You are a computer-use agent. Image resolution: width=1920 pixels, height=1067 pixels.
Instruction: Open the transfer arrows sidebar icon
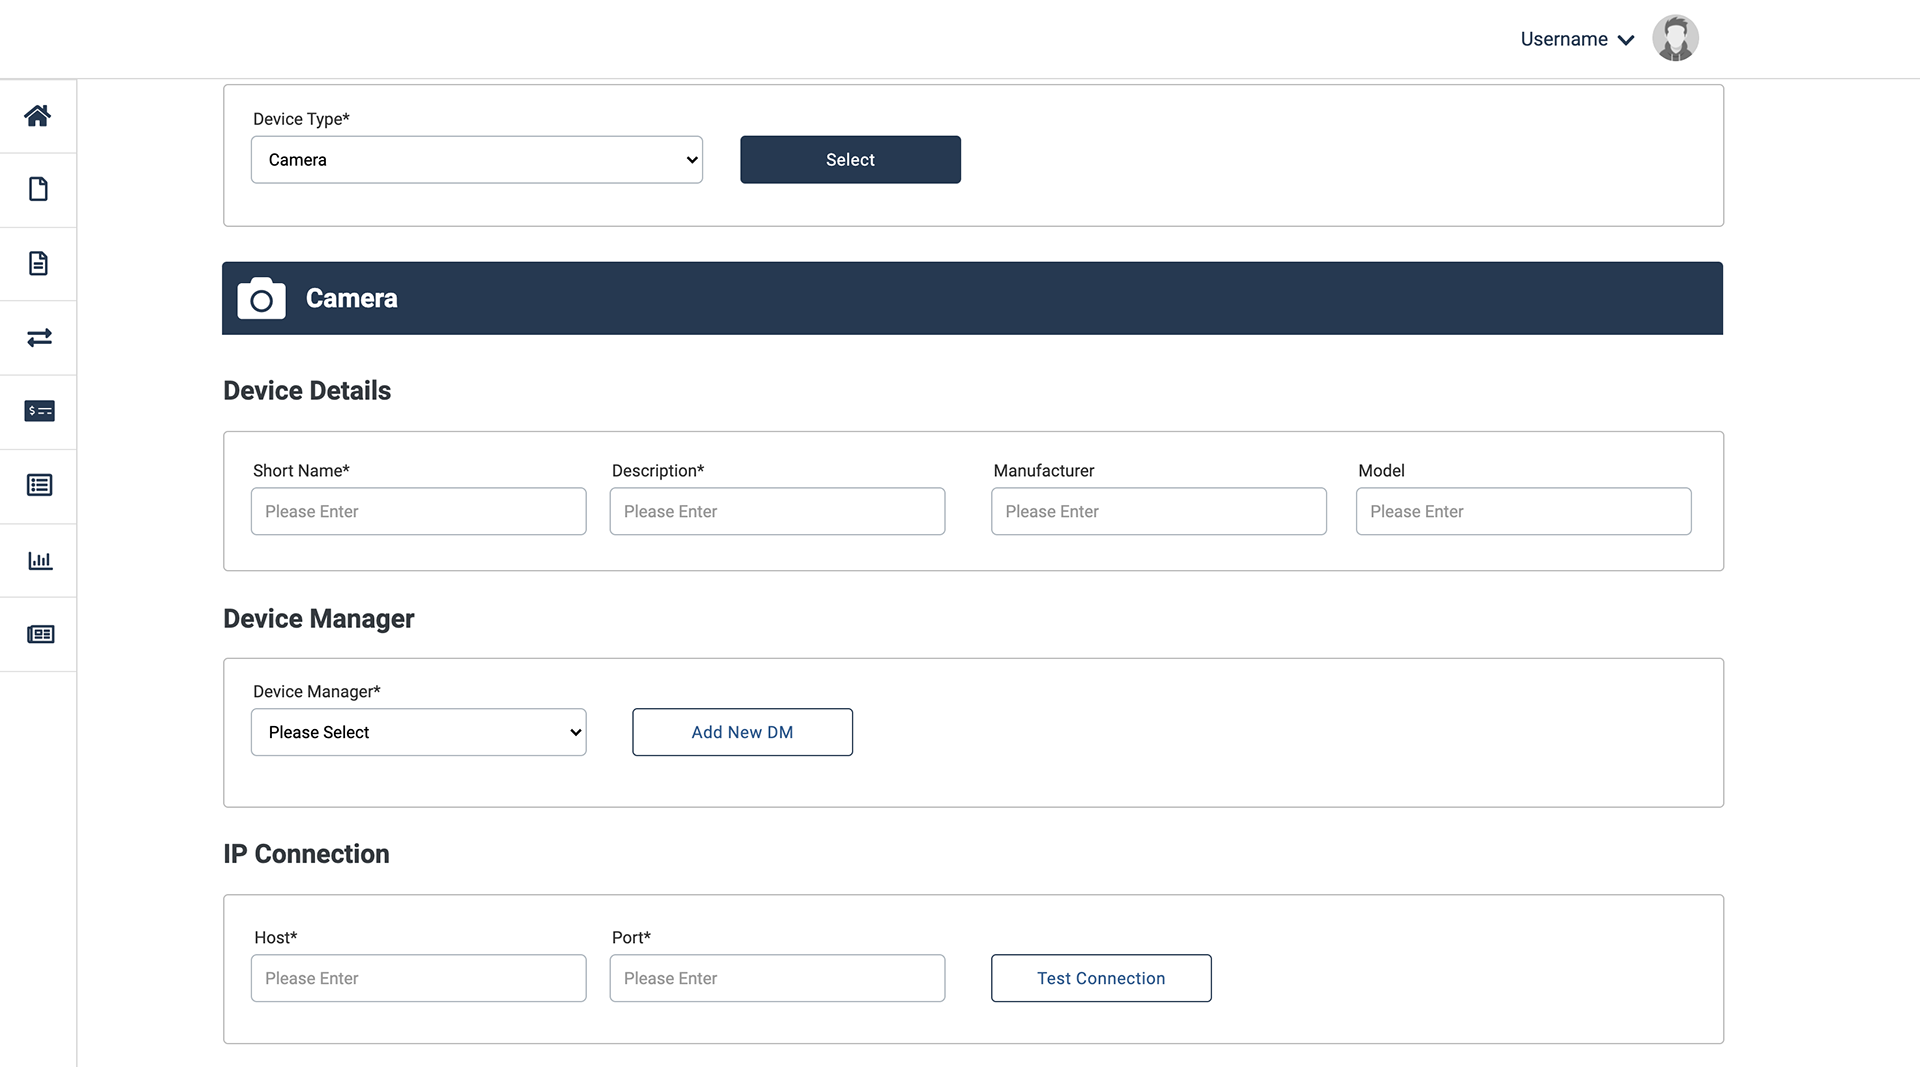point(39,338)
